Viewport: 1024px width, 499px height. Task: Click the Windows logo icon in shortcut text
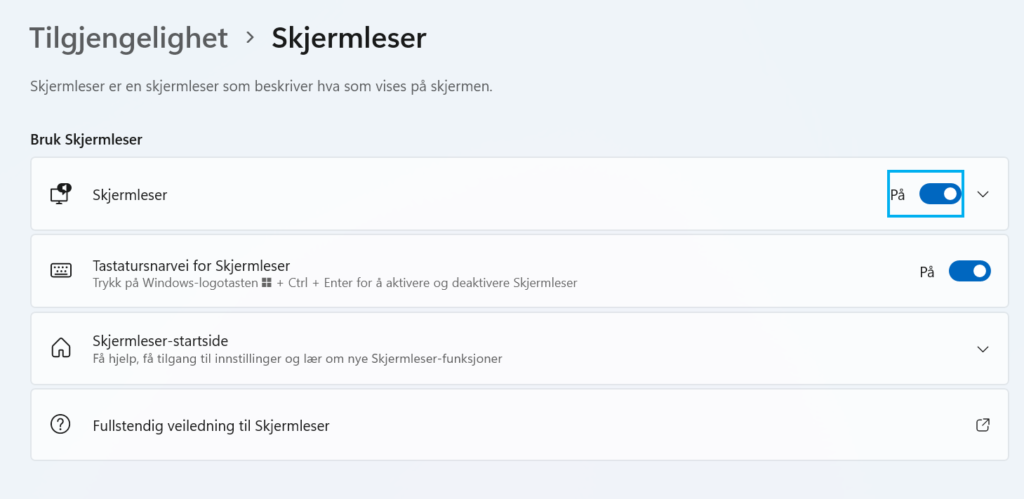point(267,284)
